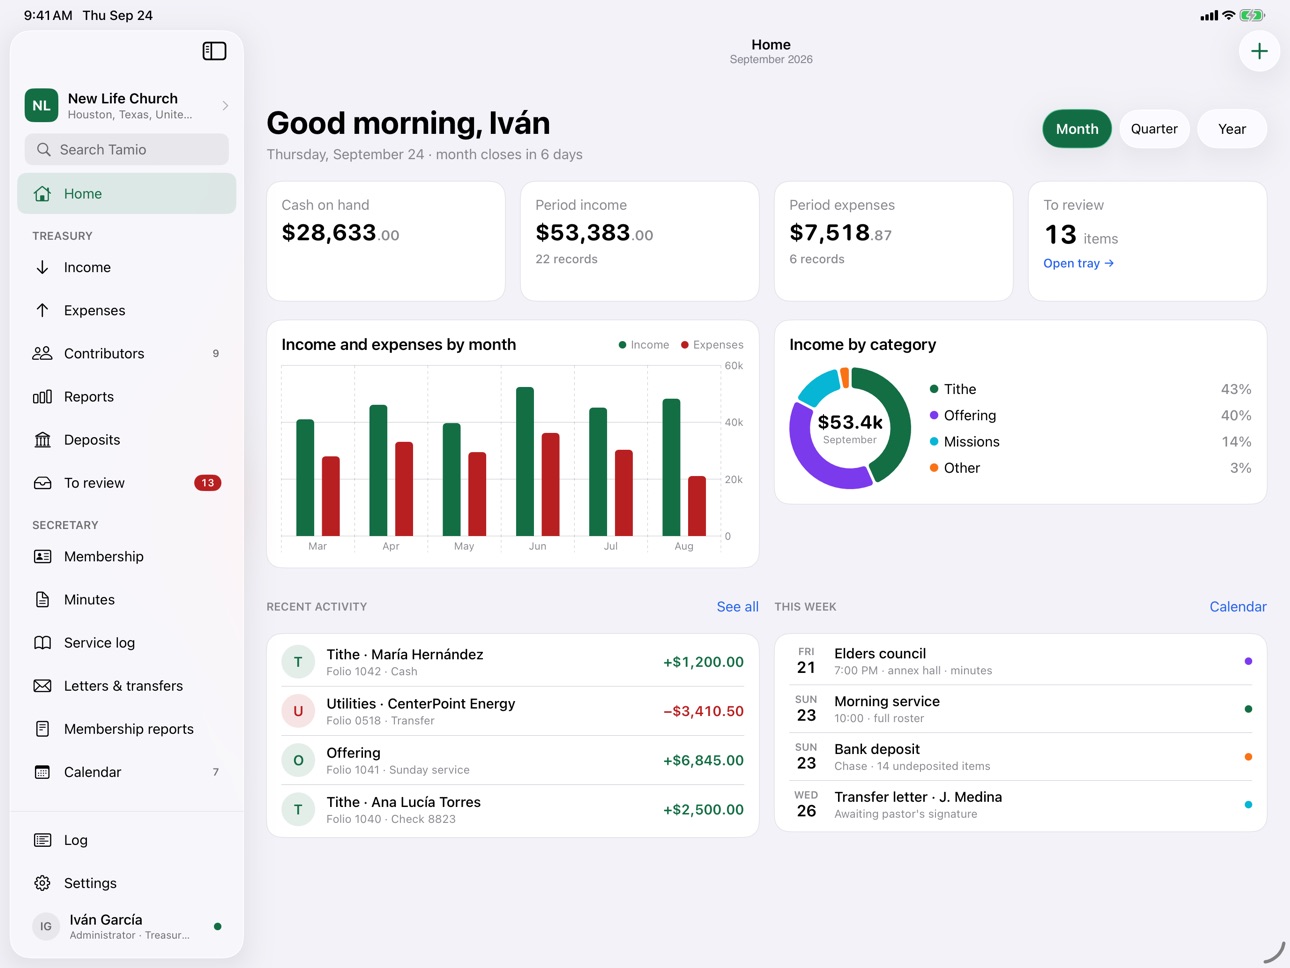Viewport: 1290px width, 968px height.
Task: Switch period to Year
Action: [x=1232, y=129]
